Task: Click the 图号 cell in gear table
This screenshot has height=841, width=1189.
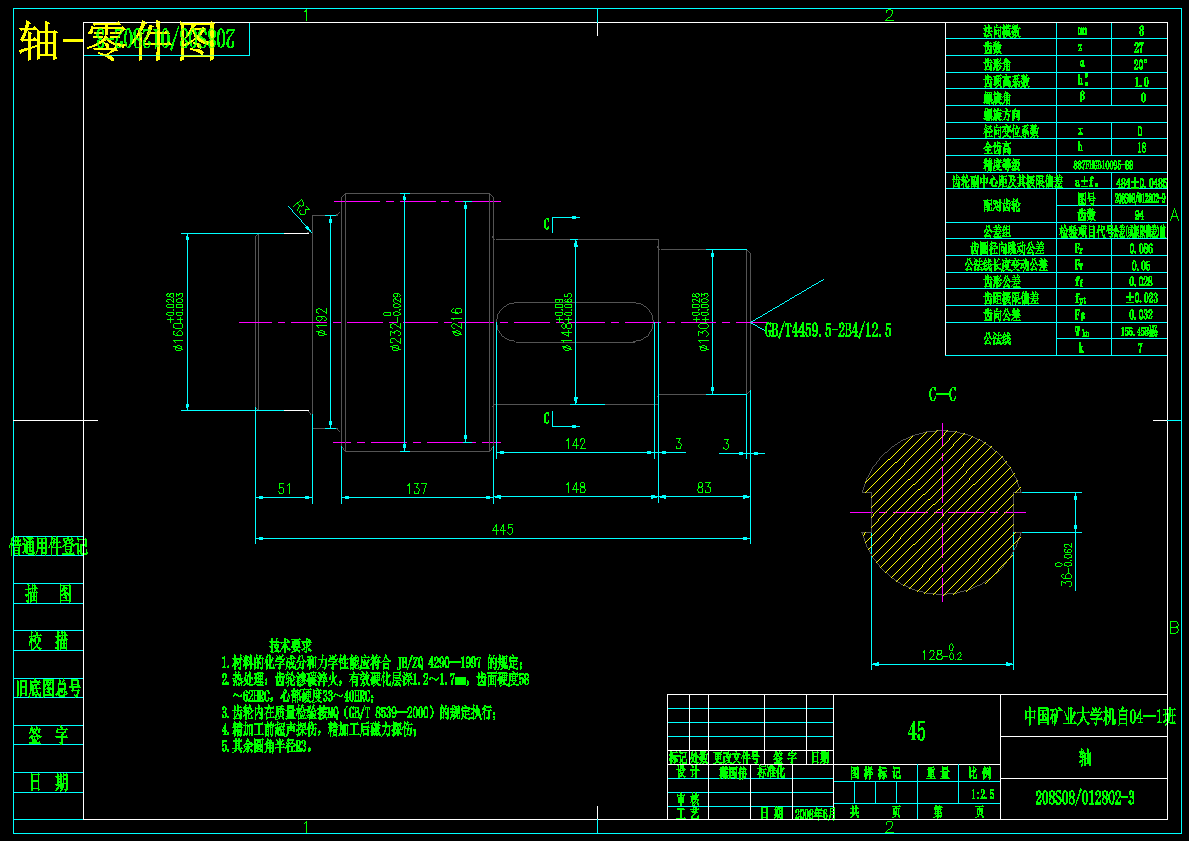Action: pos(1084,198)
